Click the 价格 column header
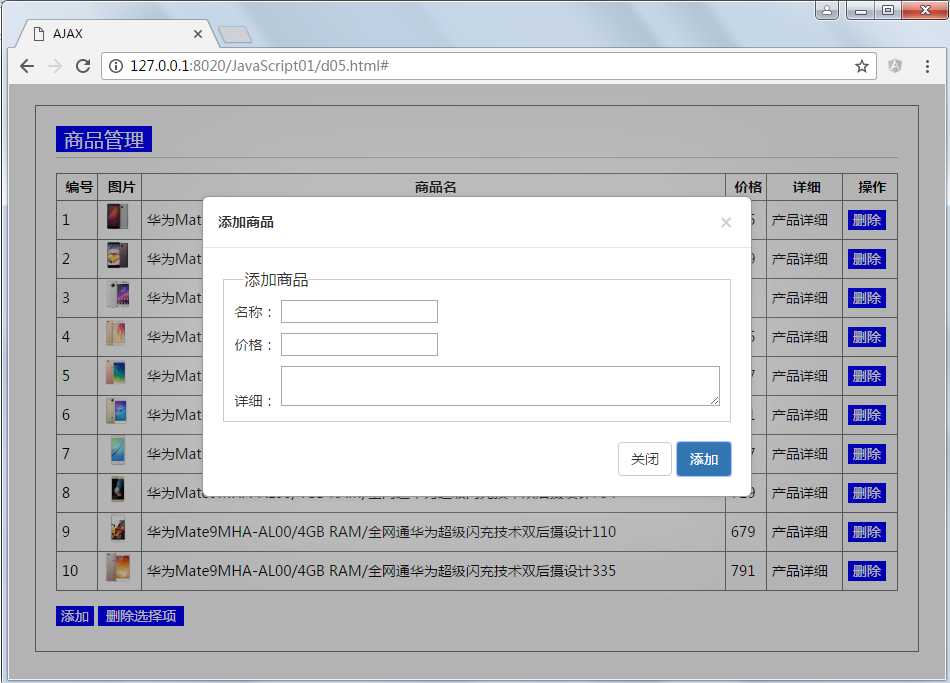The height and width of the screenshot is (683, 950). tap(748, 187)
